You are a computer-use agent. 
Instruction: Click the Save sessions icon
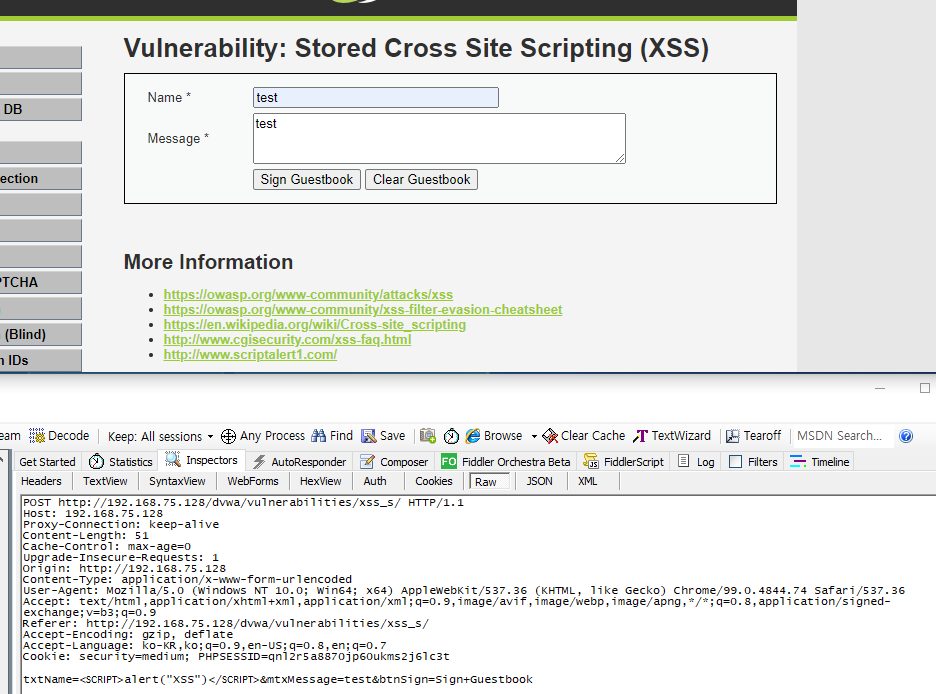369,436
